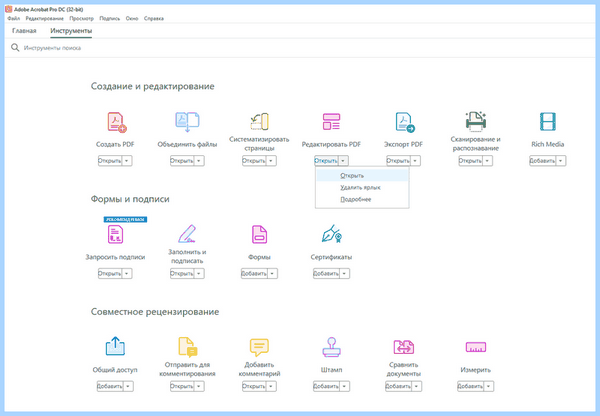The image size is (600, 416).
Task: Click Открыть button under Объединить файлы
Action: [x=182, y=161]
